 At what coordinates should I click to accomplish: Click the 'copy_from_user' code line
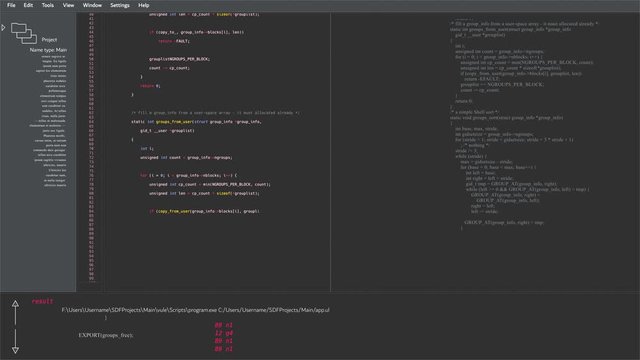(204, 211)
